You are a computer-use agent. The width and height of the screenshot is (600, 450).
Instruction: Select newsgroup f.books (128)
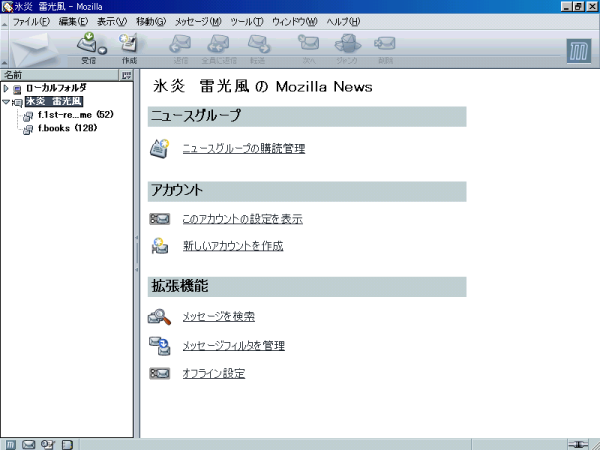[67, 128]
